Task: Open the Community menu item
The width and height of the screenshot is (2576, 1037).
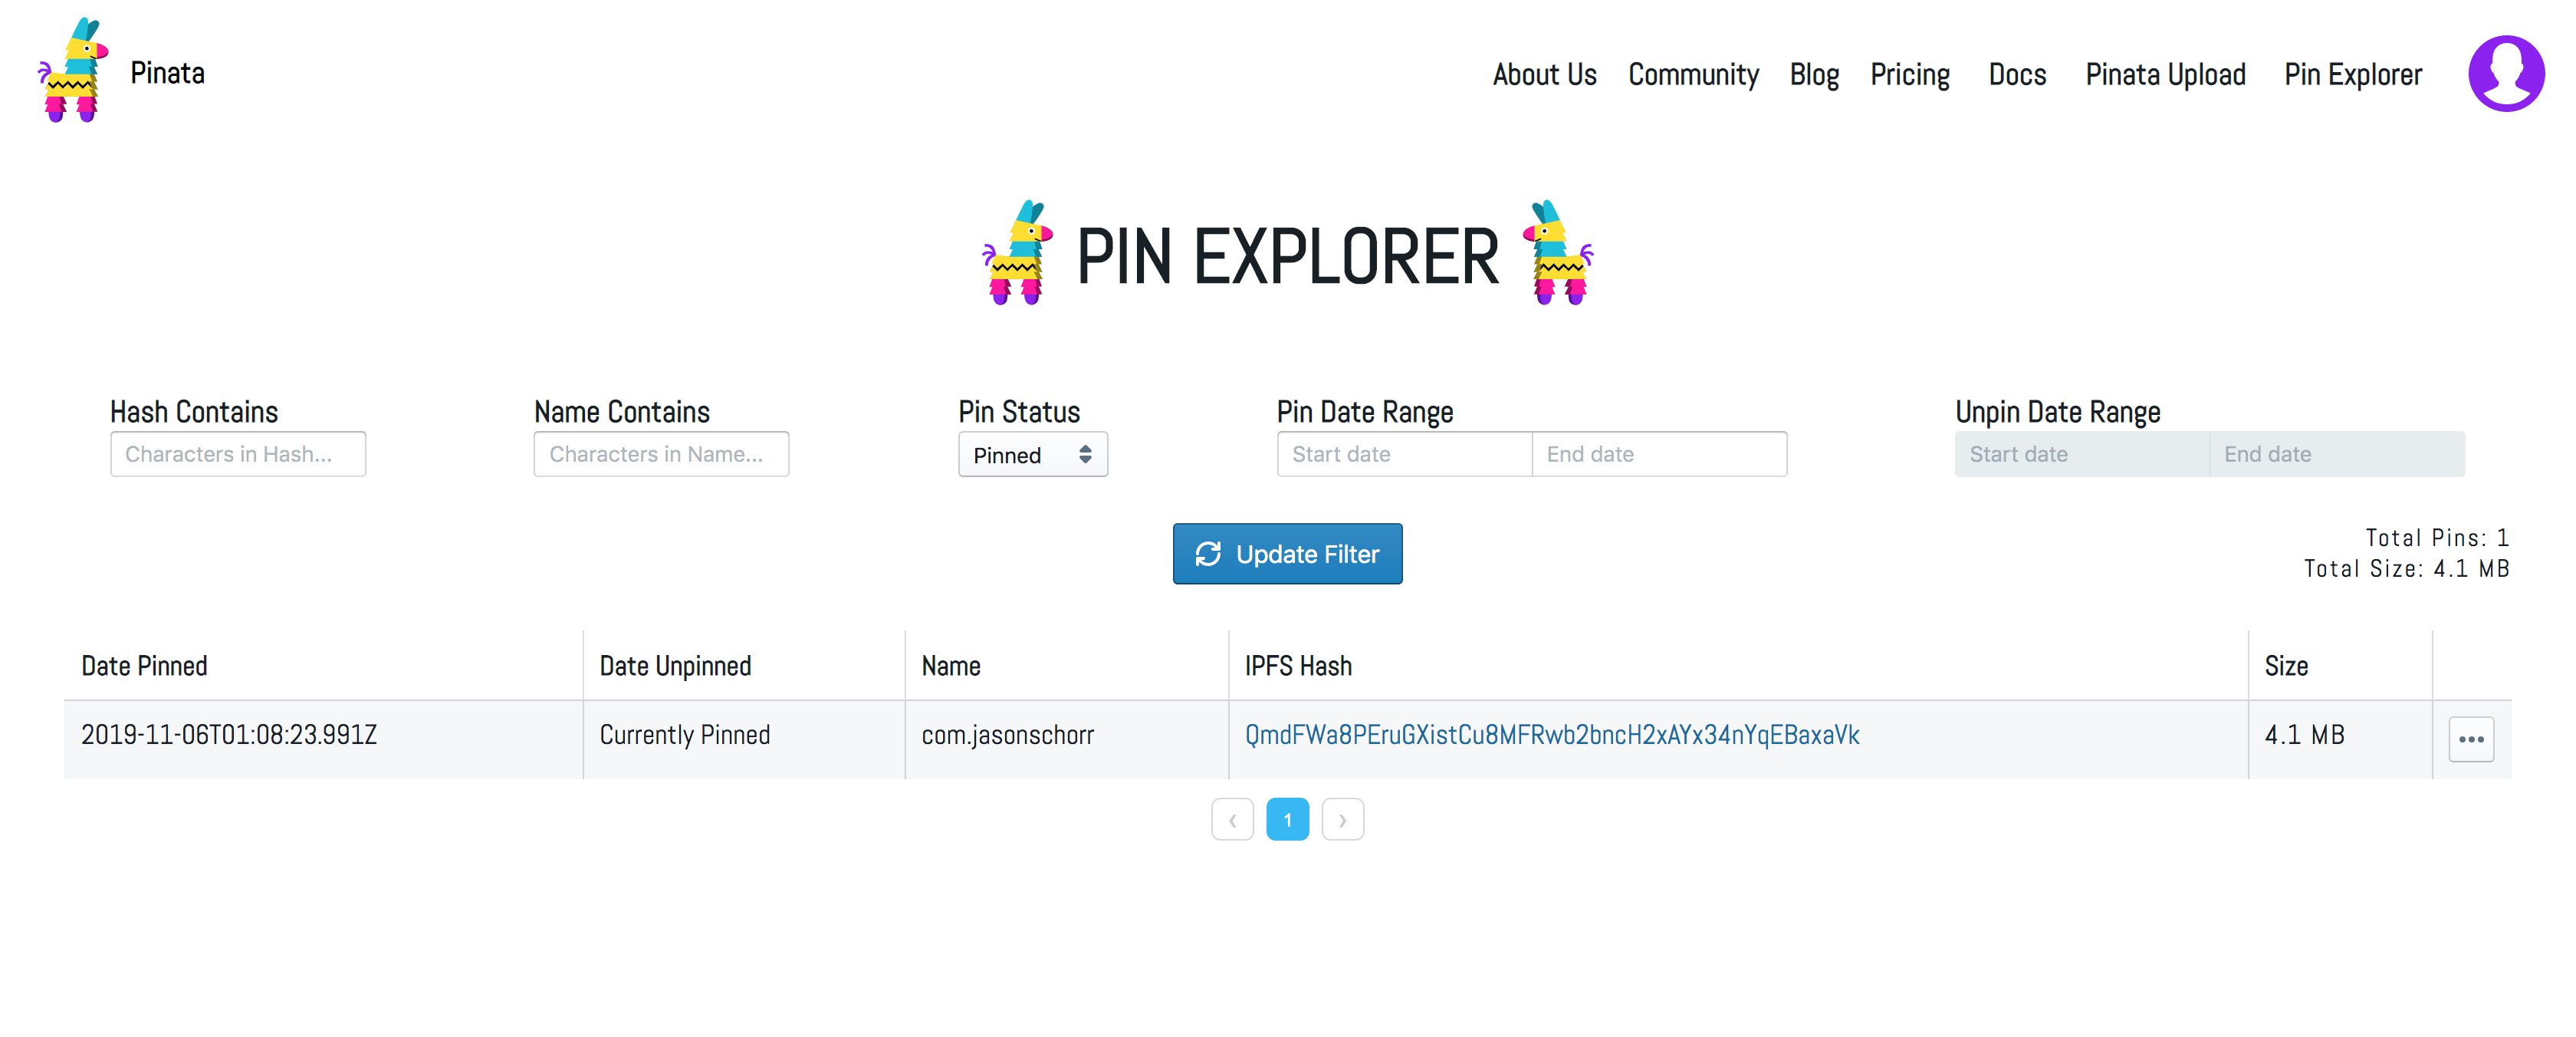Action: [x=1692, y=75]
